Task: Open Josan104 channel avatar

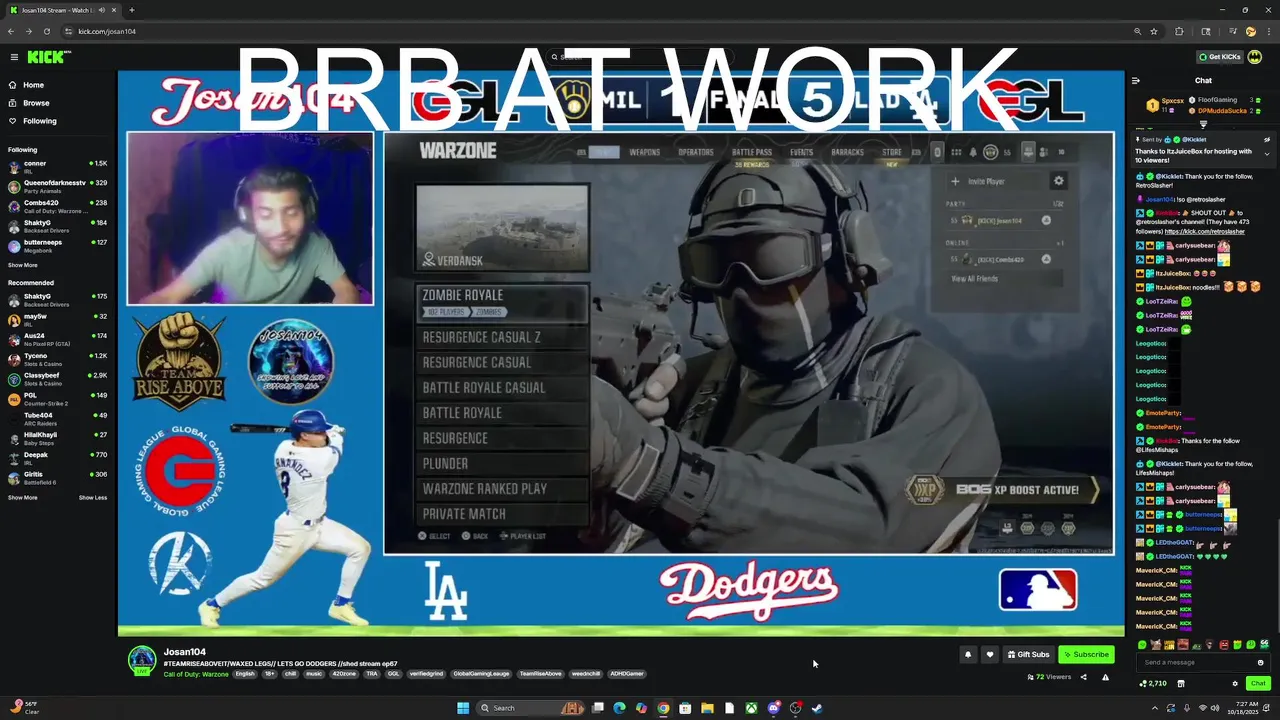Action: click(142, 660)
